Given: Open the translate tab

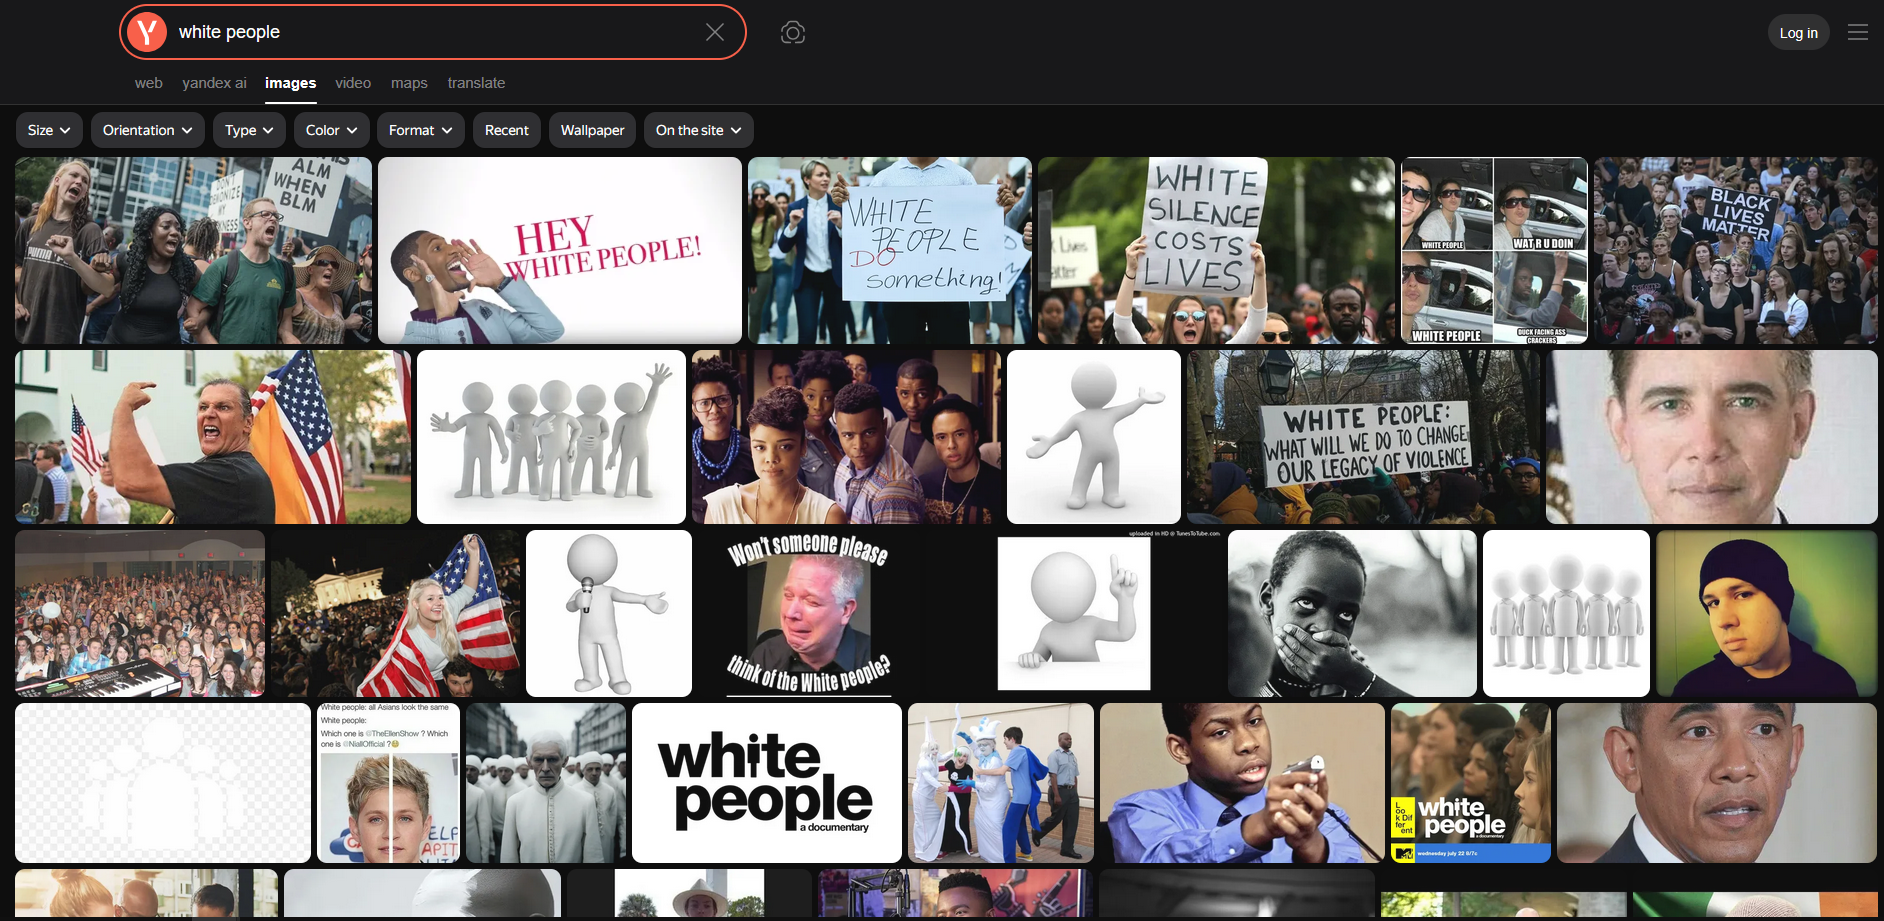Looking at the screenshot, I should click(x=476, y=83).
